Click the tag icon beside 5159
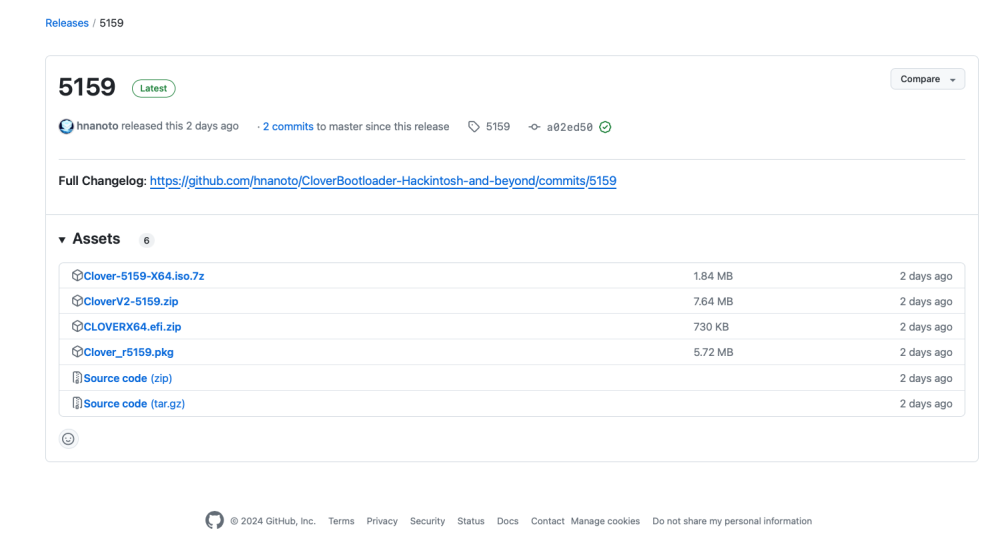Viewport: 1000px width, 553px height. pos(474,127)
